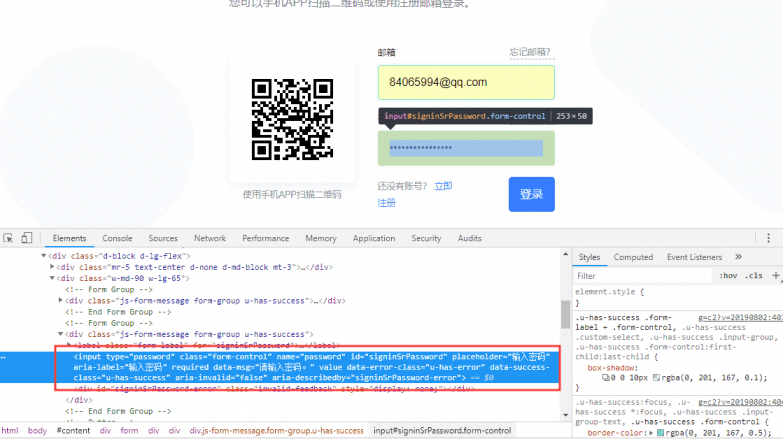Open the Network tab
Viewport: 783px width, 439px height.
210,238
